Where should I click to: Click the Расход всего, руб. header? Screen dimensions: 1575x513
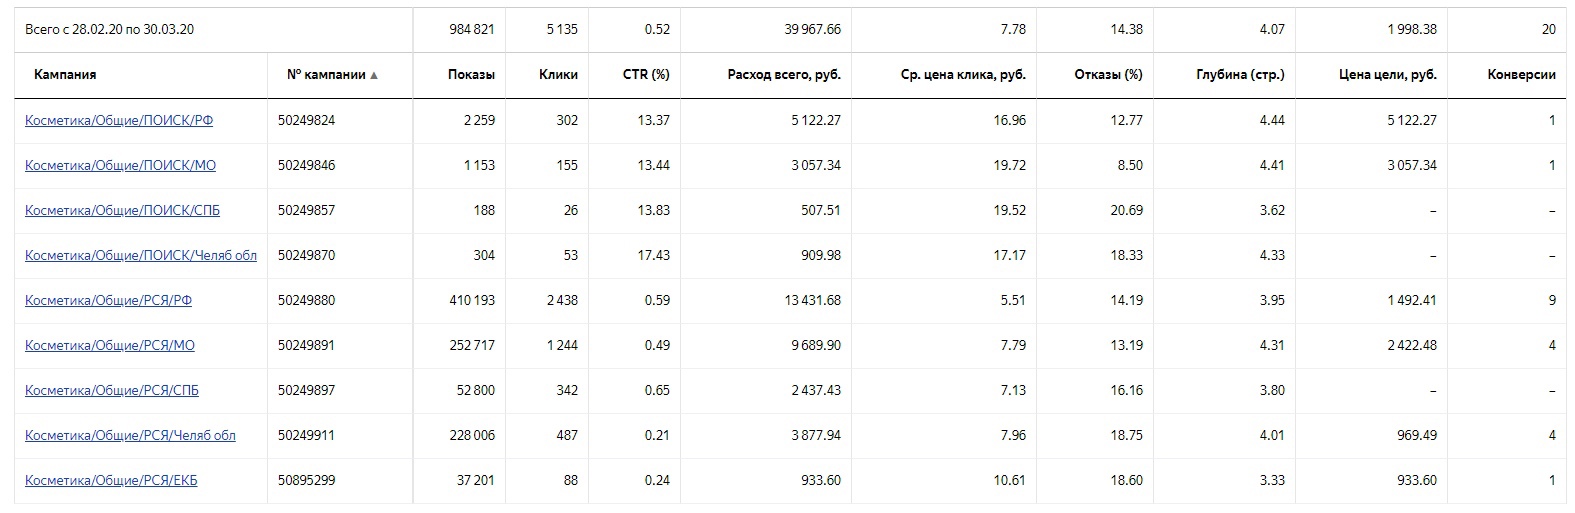pyautogui.click(x=784, y=75)
